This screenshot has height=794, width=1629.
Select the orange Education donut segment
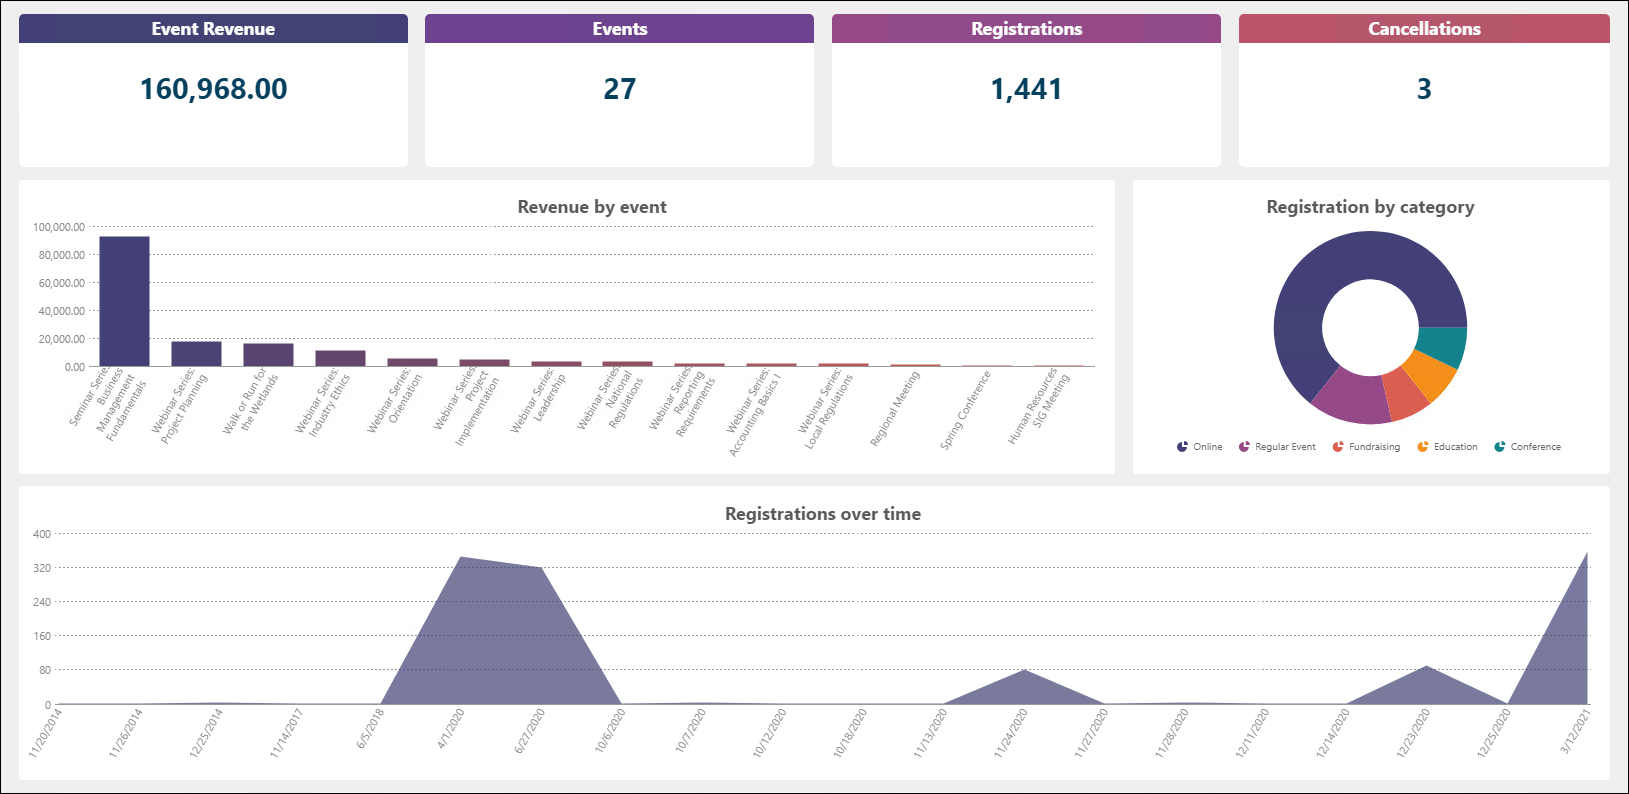coord(1430,375)
